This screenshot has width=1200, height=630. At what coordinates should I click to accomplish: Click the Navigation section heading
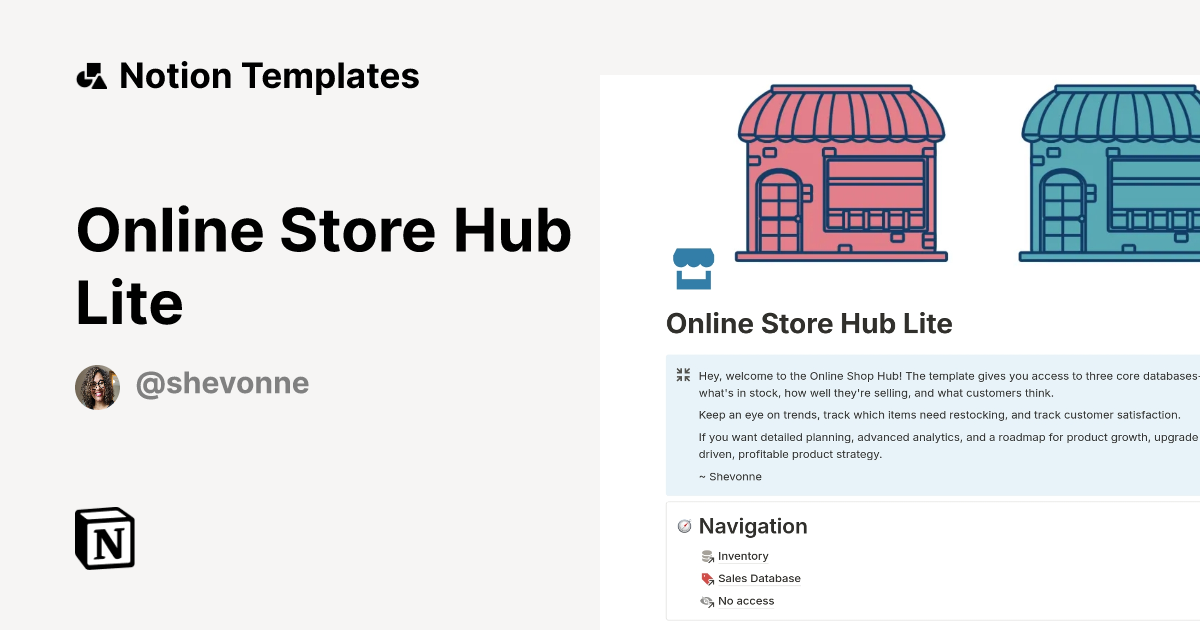click(753, 526)
